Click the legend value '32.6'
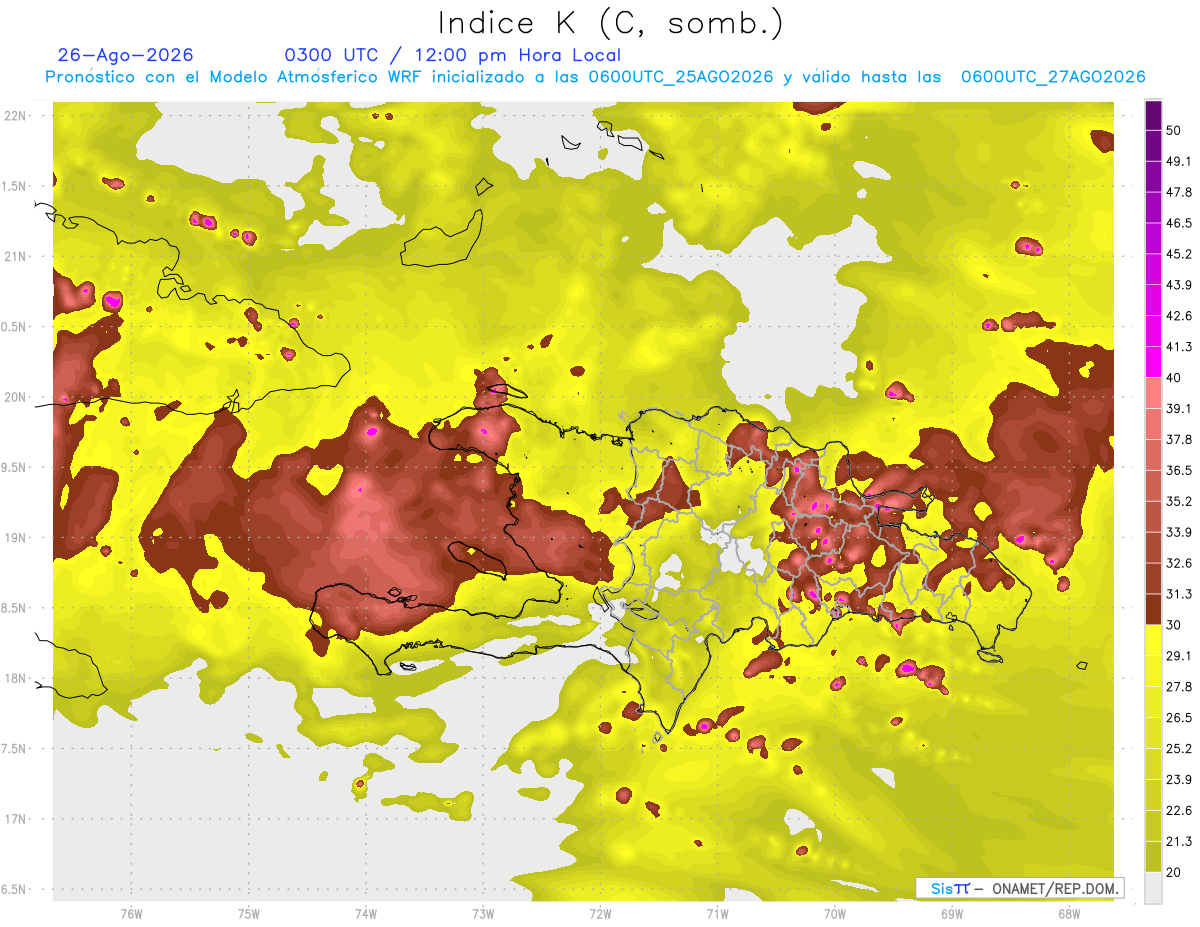Screen dimensions: 1200x927 pos(1178,563)
